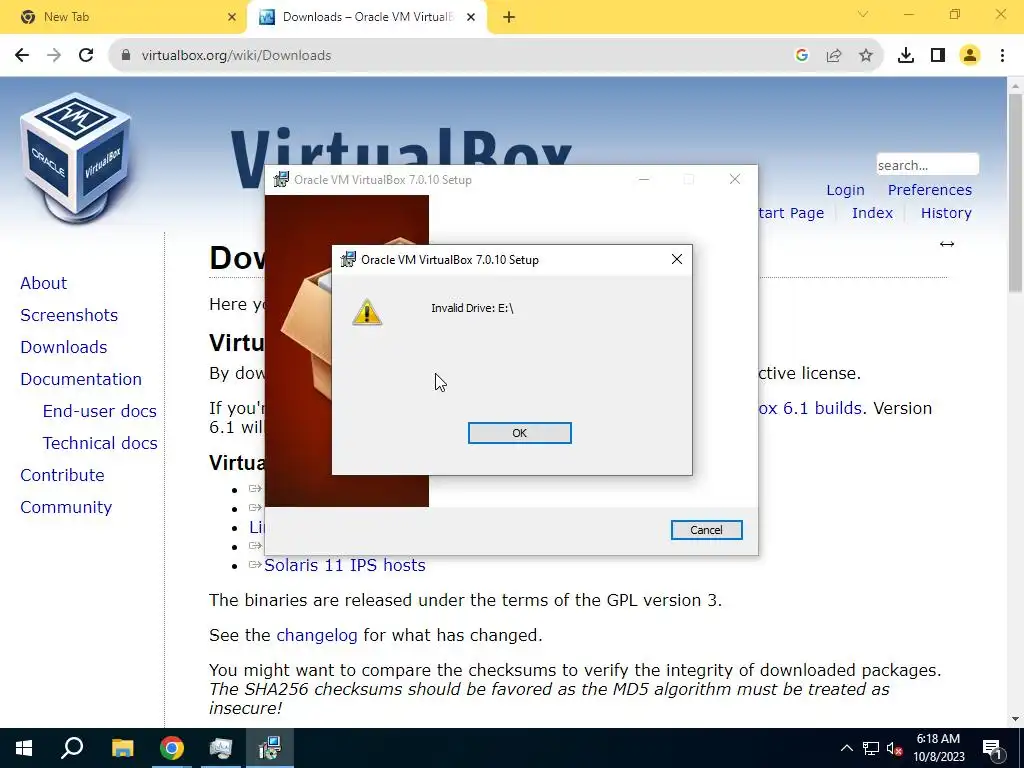Click muted volume icon in tray
The height and width of the screenshot is (768, 1024).
(x=895, y=748)
